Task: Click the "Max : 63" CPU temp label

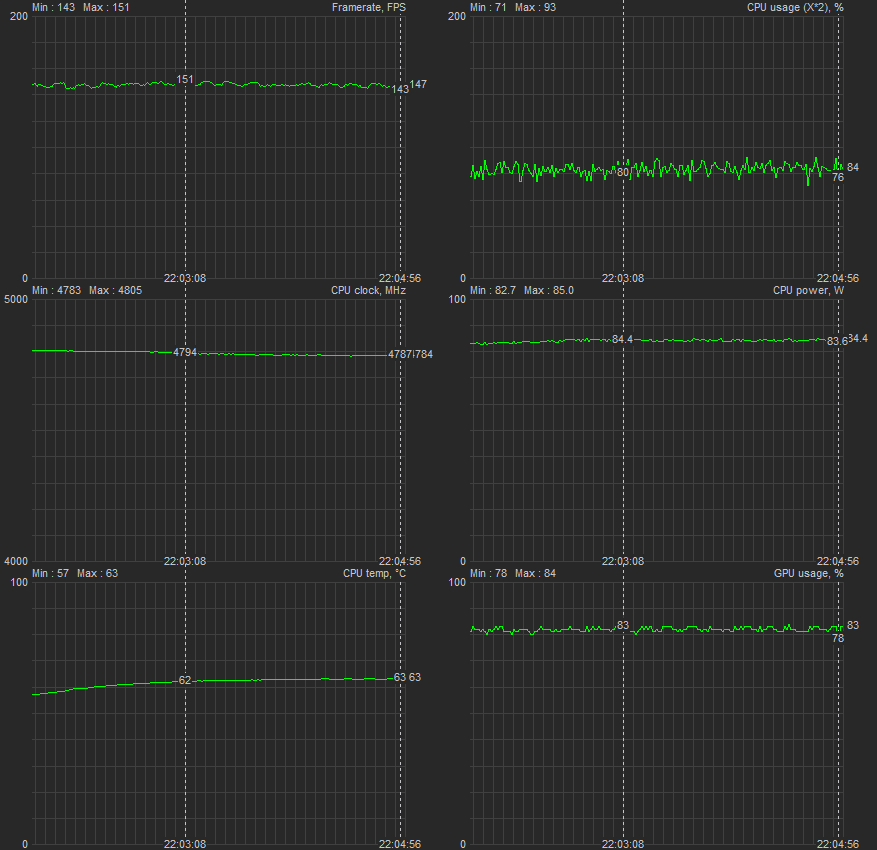Action: click(97, 573)
